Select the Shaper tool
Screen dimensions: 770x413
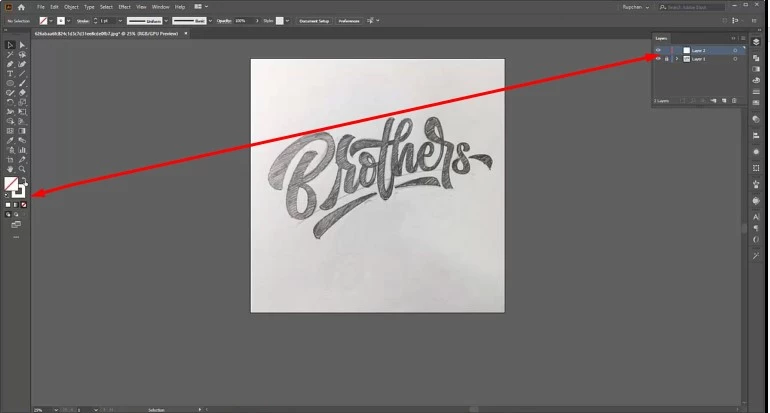[10, 93]
